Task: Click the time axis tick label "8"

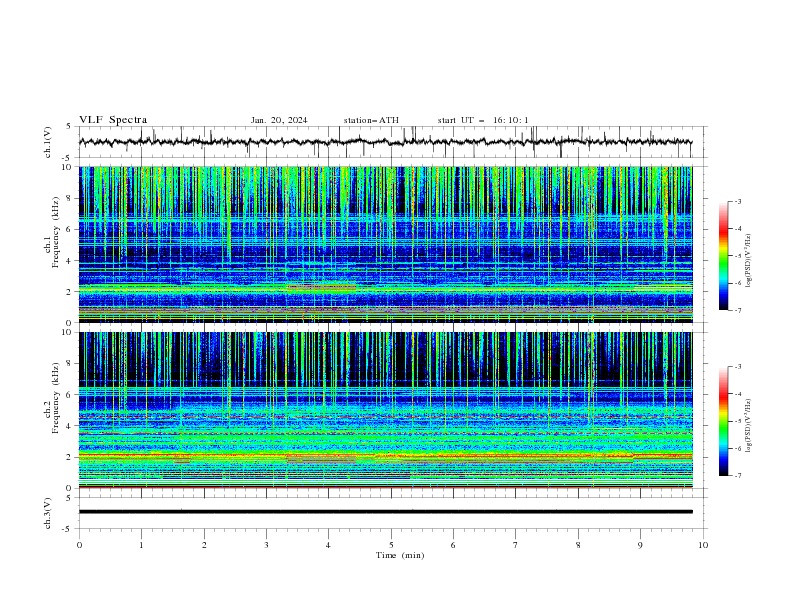Action: [578, 545]
